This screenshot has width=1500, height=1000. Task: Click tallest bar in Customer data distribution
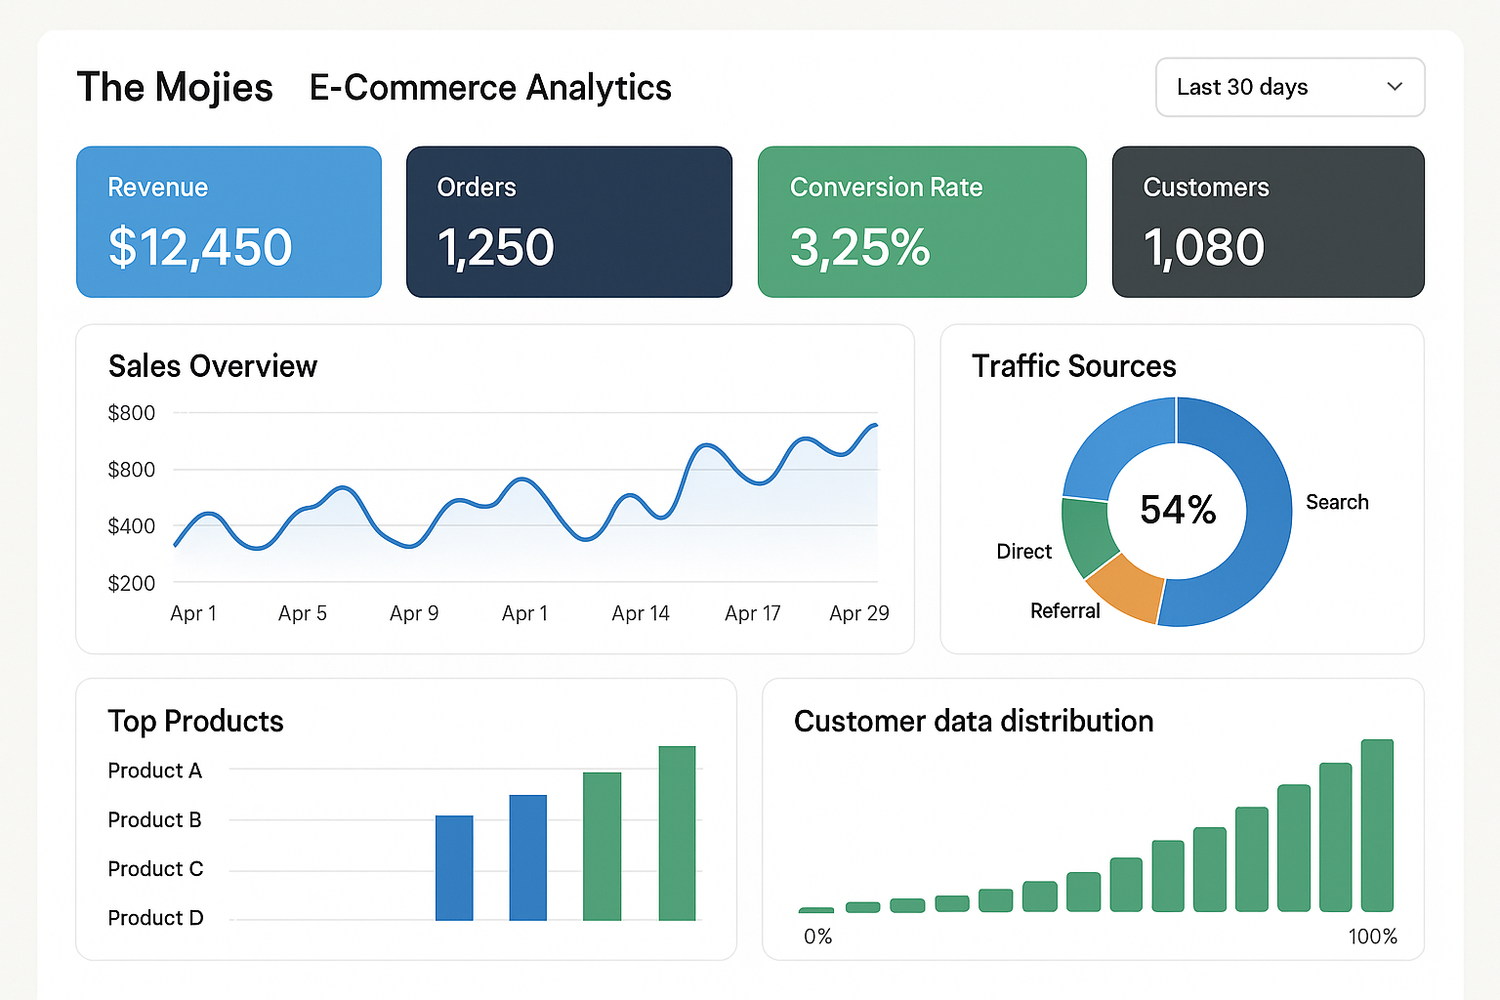[1377, 826]
